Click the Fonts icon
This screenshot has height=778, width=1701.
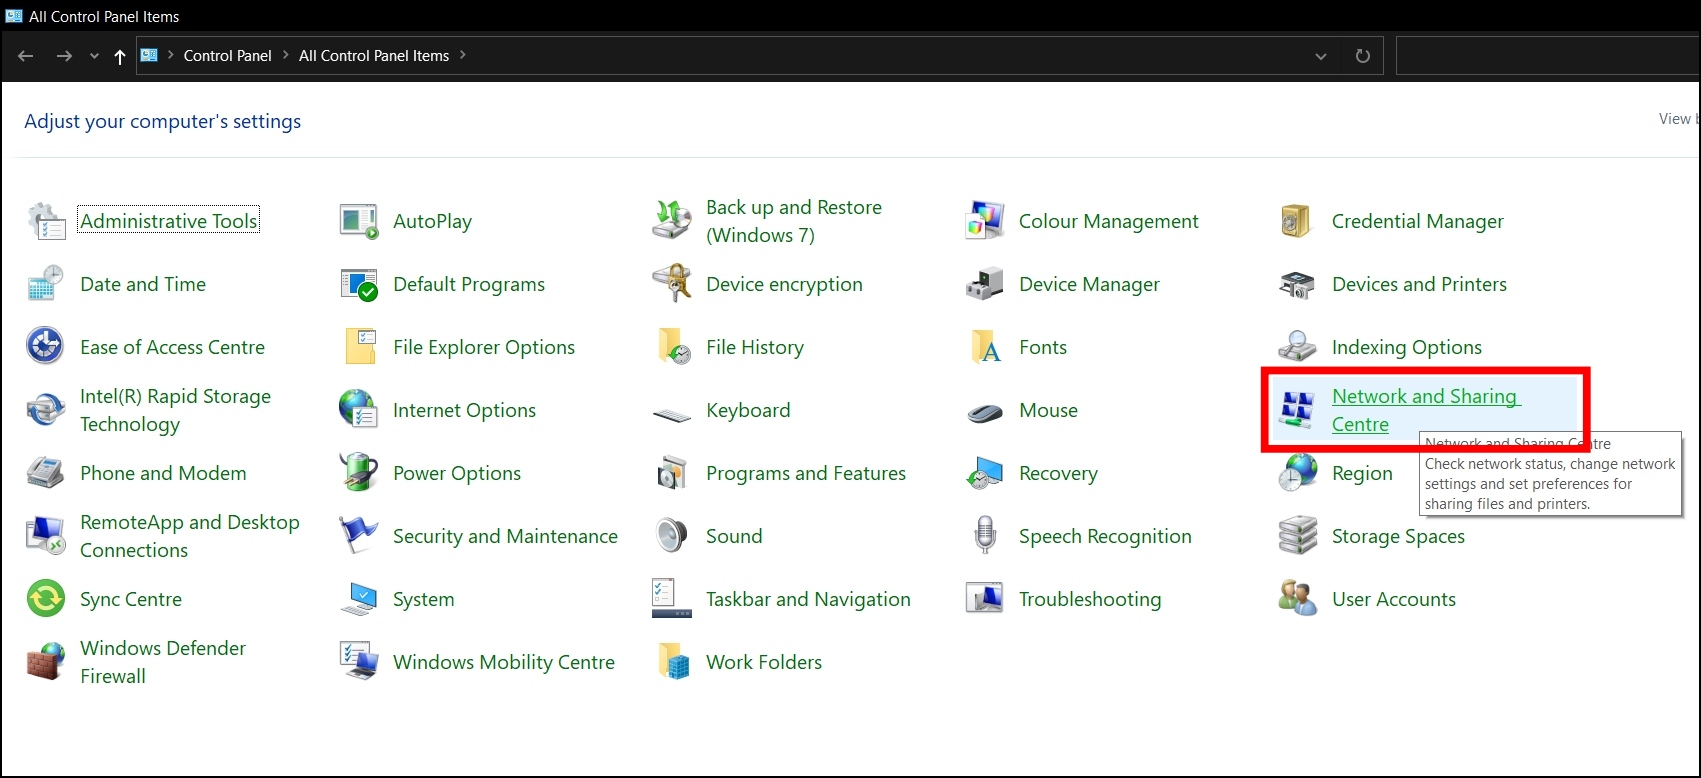[x=985, y=347]
